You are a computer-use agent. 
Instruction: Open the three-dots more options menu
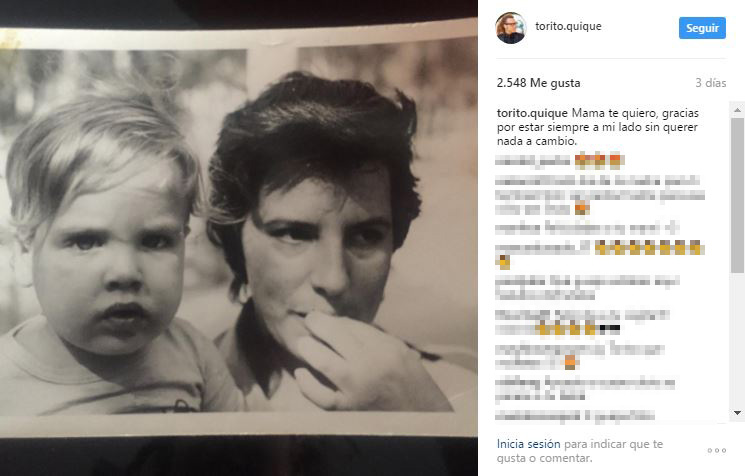coord(716,450)
